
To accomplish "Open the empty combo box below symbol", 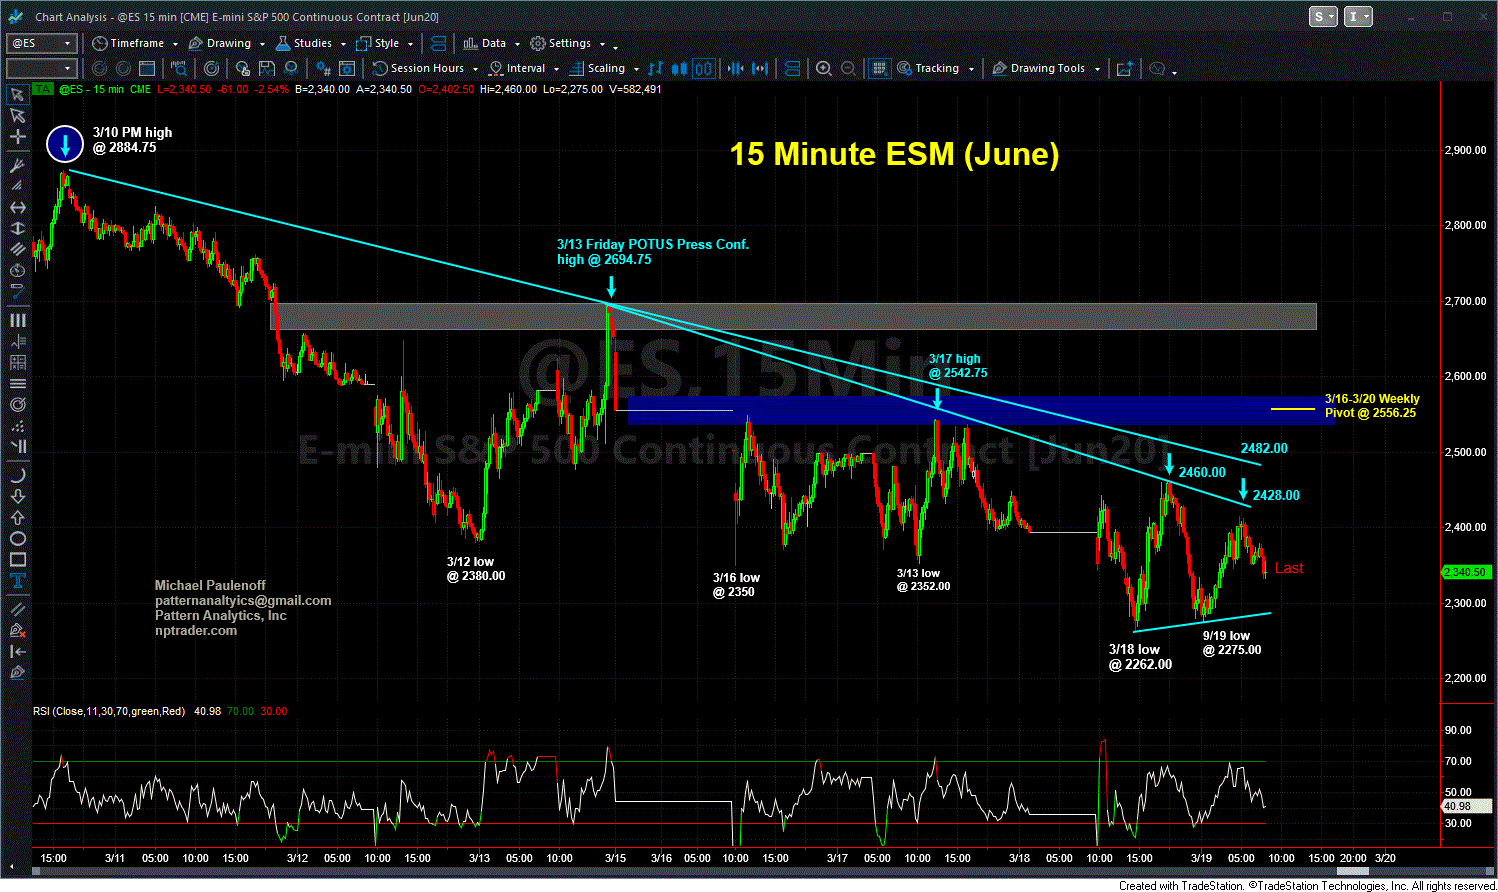I will coord(41,69).
